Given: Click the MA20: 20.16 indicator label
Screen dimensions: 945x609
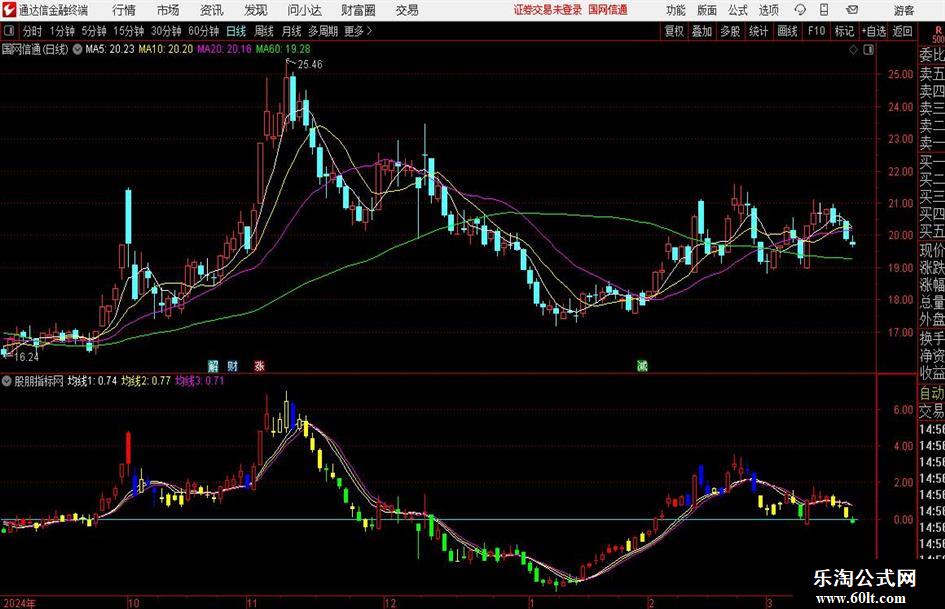Looking at the screenshot, I should point(224,49).
